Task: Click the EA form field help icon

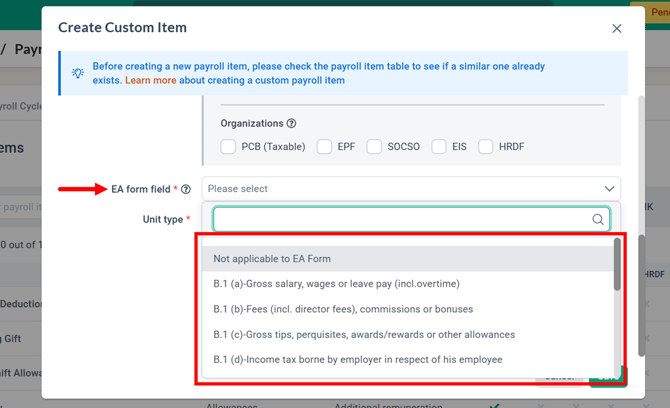Action: 186,189
